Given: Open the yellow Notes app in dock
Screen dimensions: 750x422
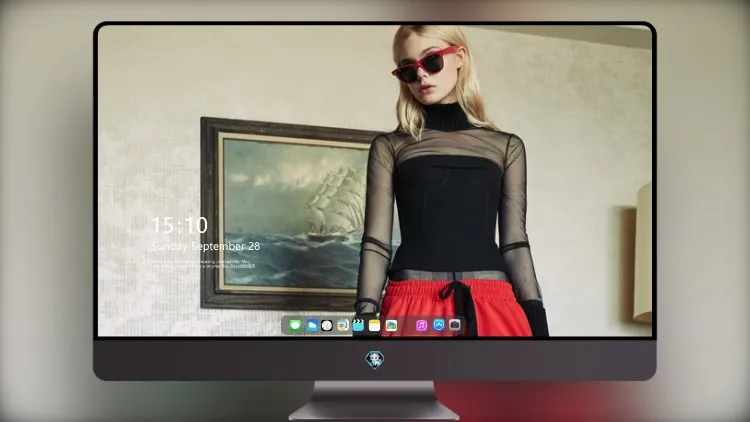Looking at the screenshot, I should pyautogui.click(x=375, y=326).
